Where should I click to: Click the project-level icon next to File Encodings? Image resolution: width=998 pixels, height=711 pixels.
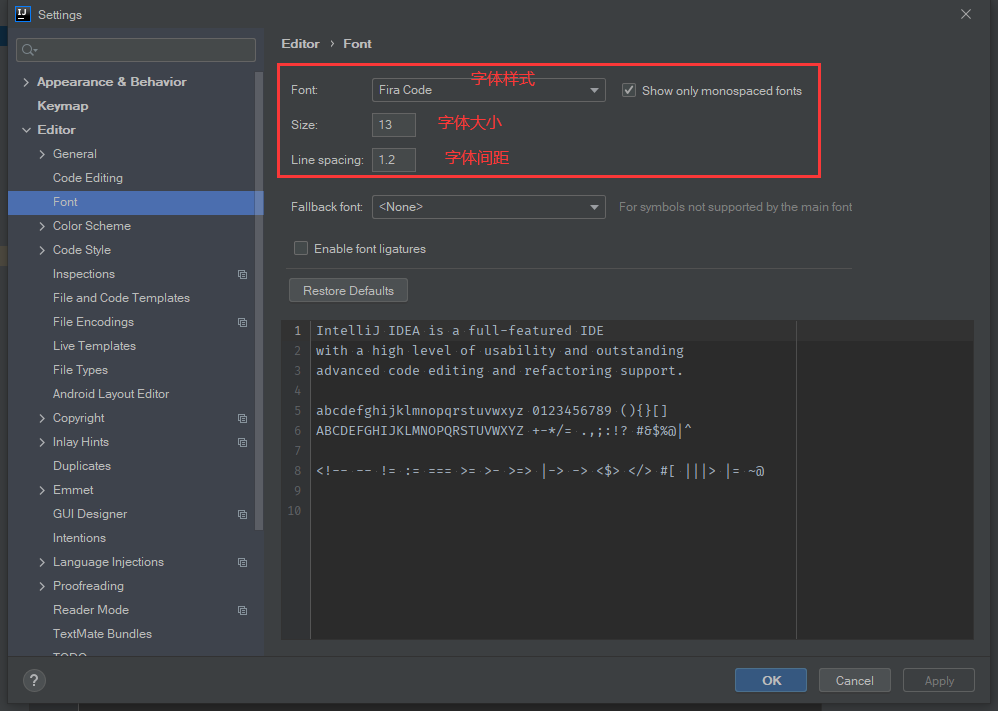pos(242,322)
